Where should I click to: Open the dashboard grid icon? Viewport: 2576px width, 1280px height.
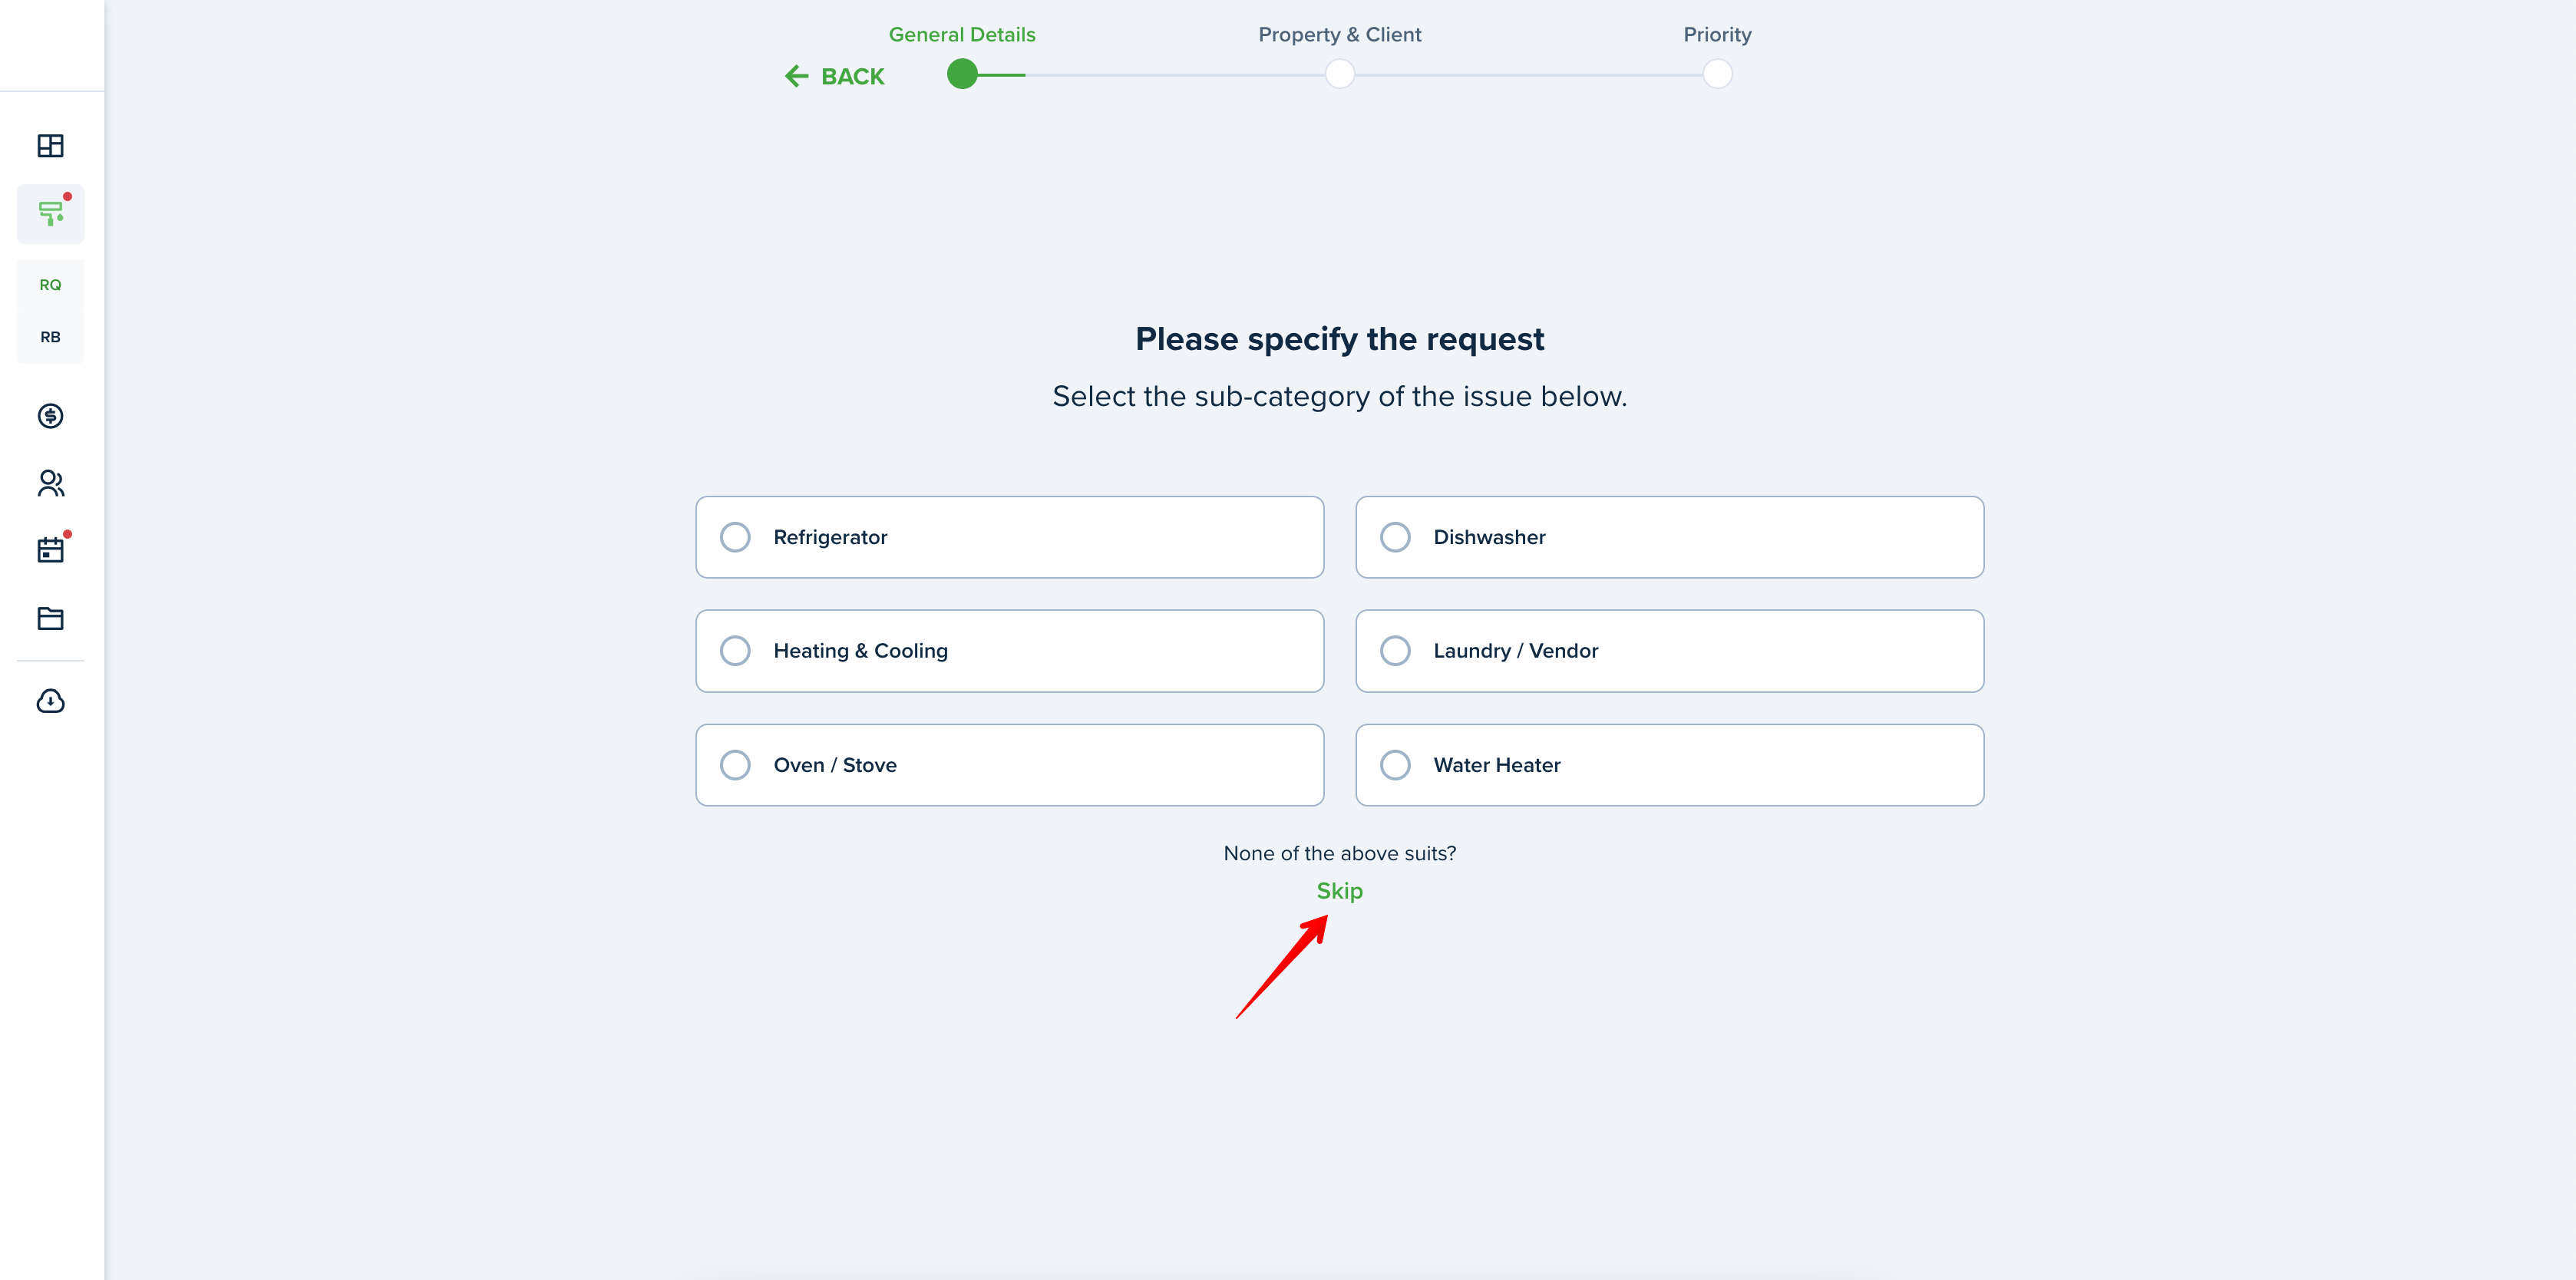[50, 146]
